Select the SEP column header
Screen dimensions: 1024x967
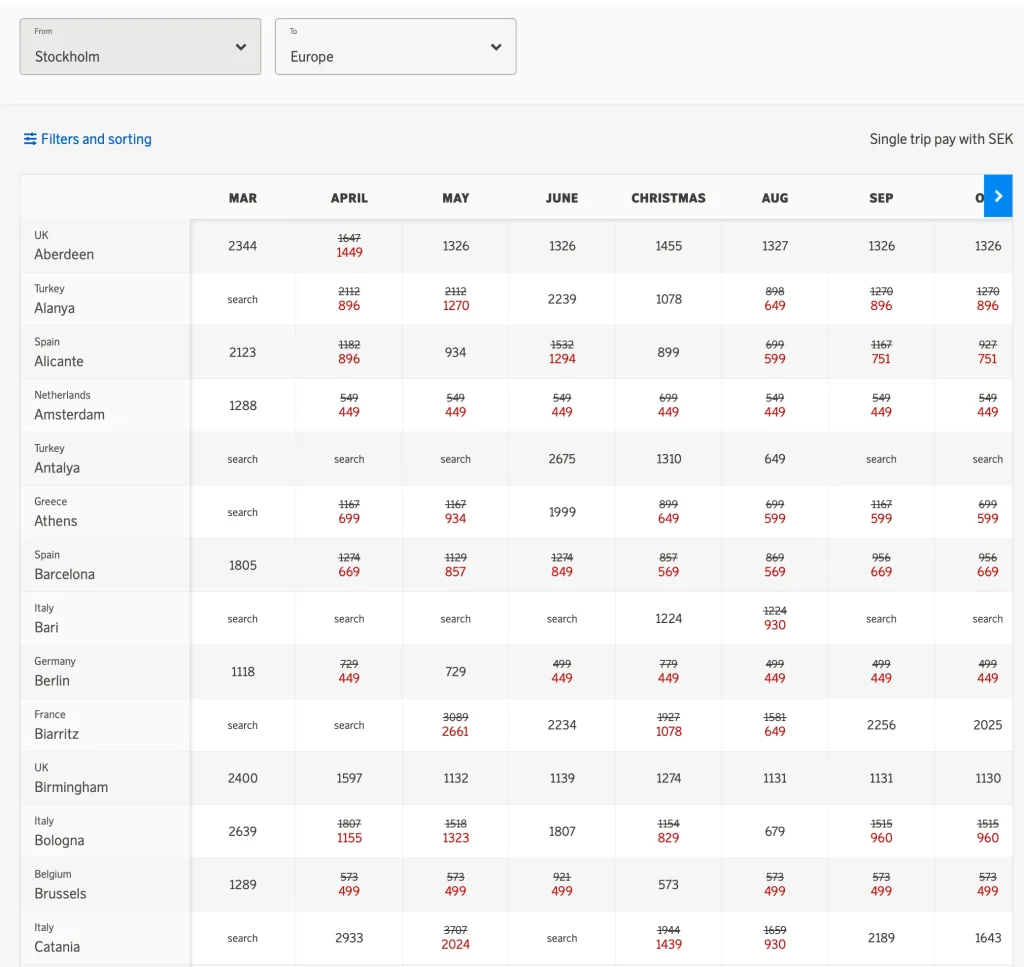click(881, 198)
